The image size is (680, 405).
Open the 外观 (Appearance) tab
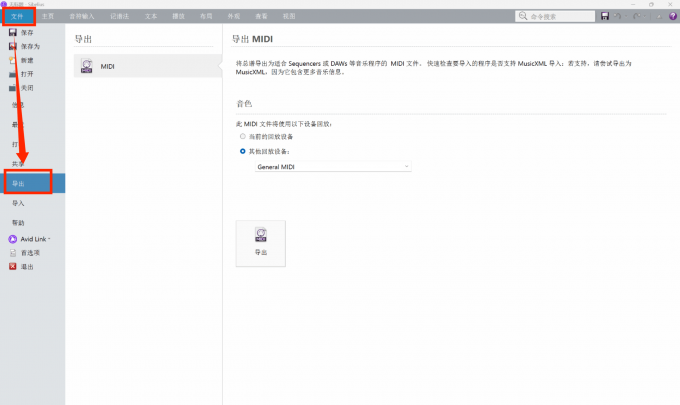[x=234, y=16]
